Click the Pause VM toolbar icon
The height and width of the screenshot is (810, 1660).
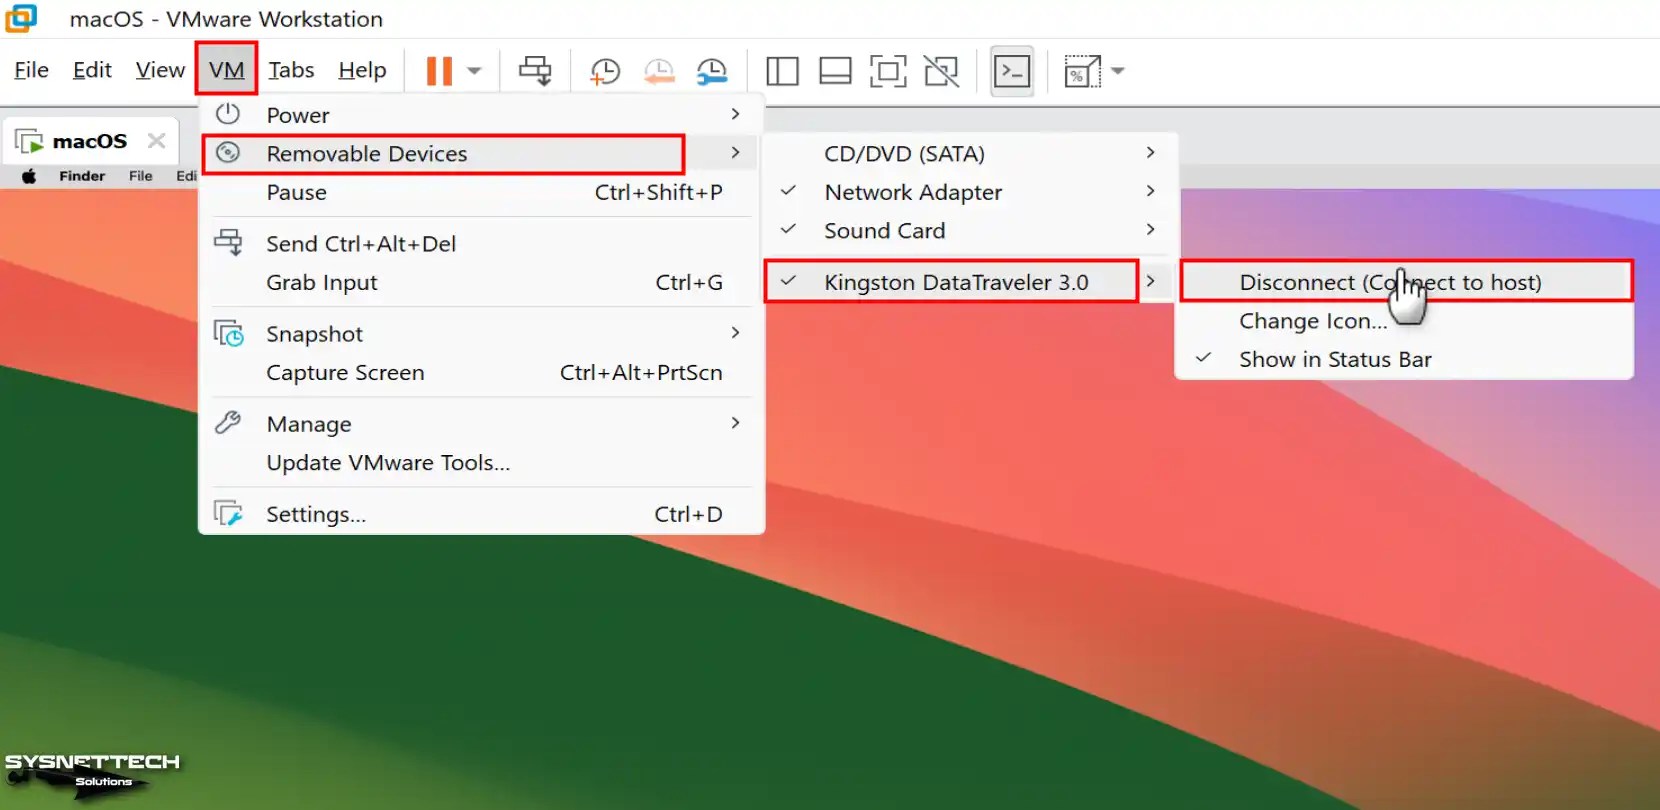coord(439,71)
